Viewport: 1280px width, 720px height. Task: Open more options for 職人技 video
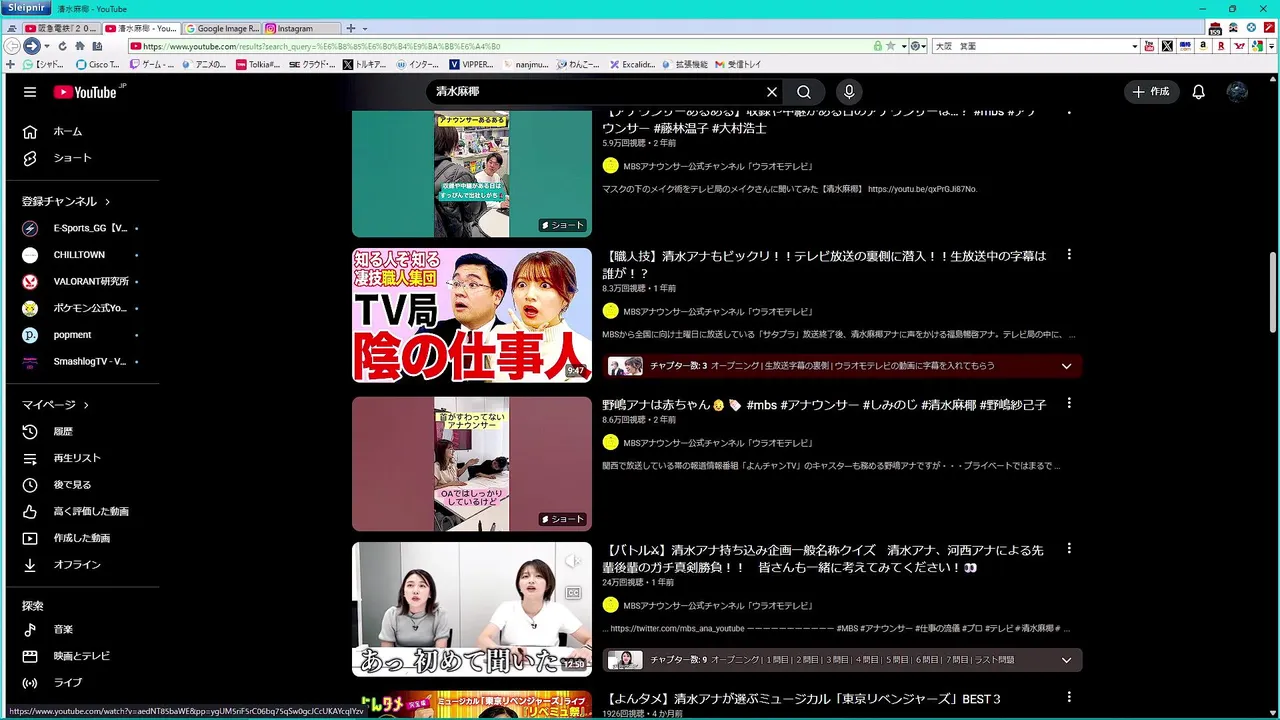click(x=1069, y=255)
